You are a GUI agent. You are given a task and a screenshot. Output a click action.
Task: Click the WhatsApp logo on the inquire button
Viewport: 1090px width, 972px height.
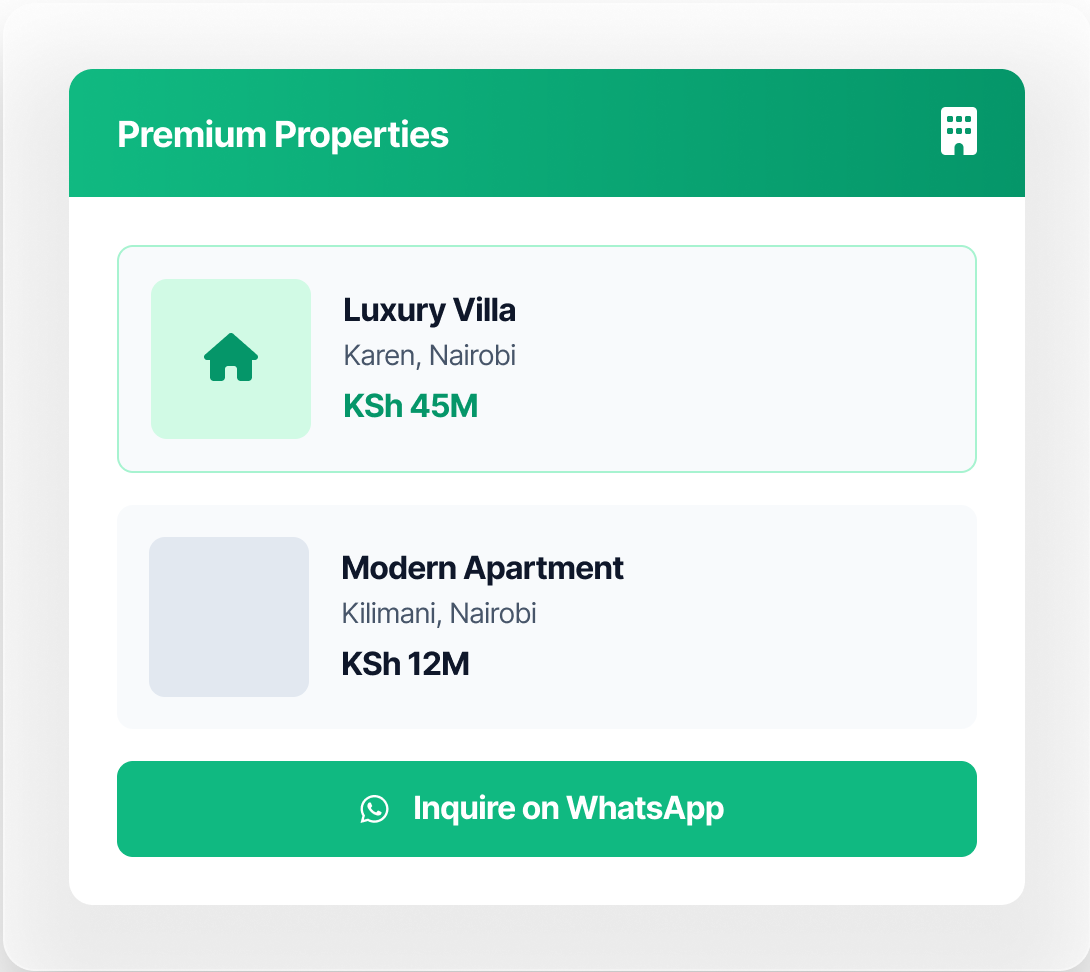click(375, 809)
